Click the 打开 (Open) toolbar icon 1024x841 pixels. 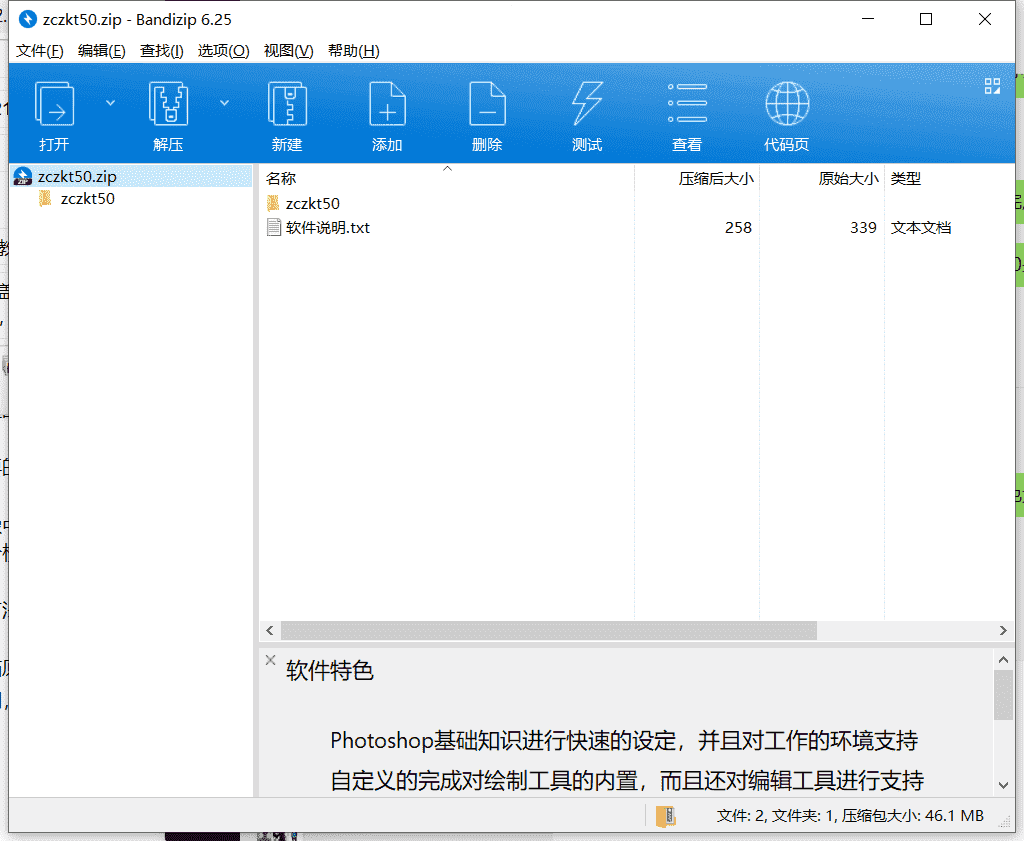pos(54,104)
